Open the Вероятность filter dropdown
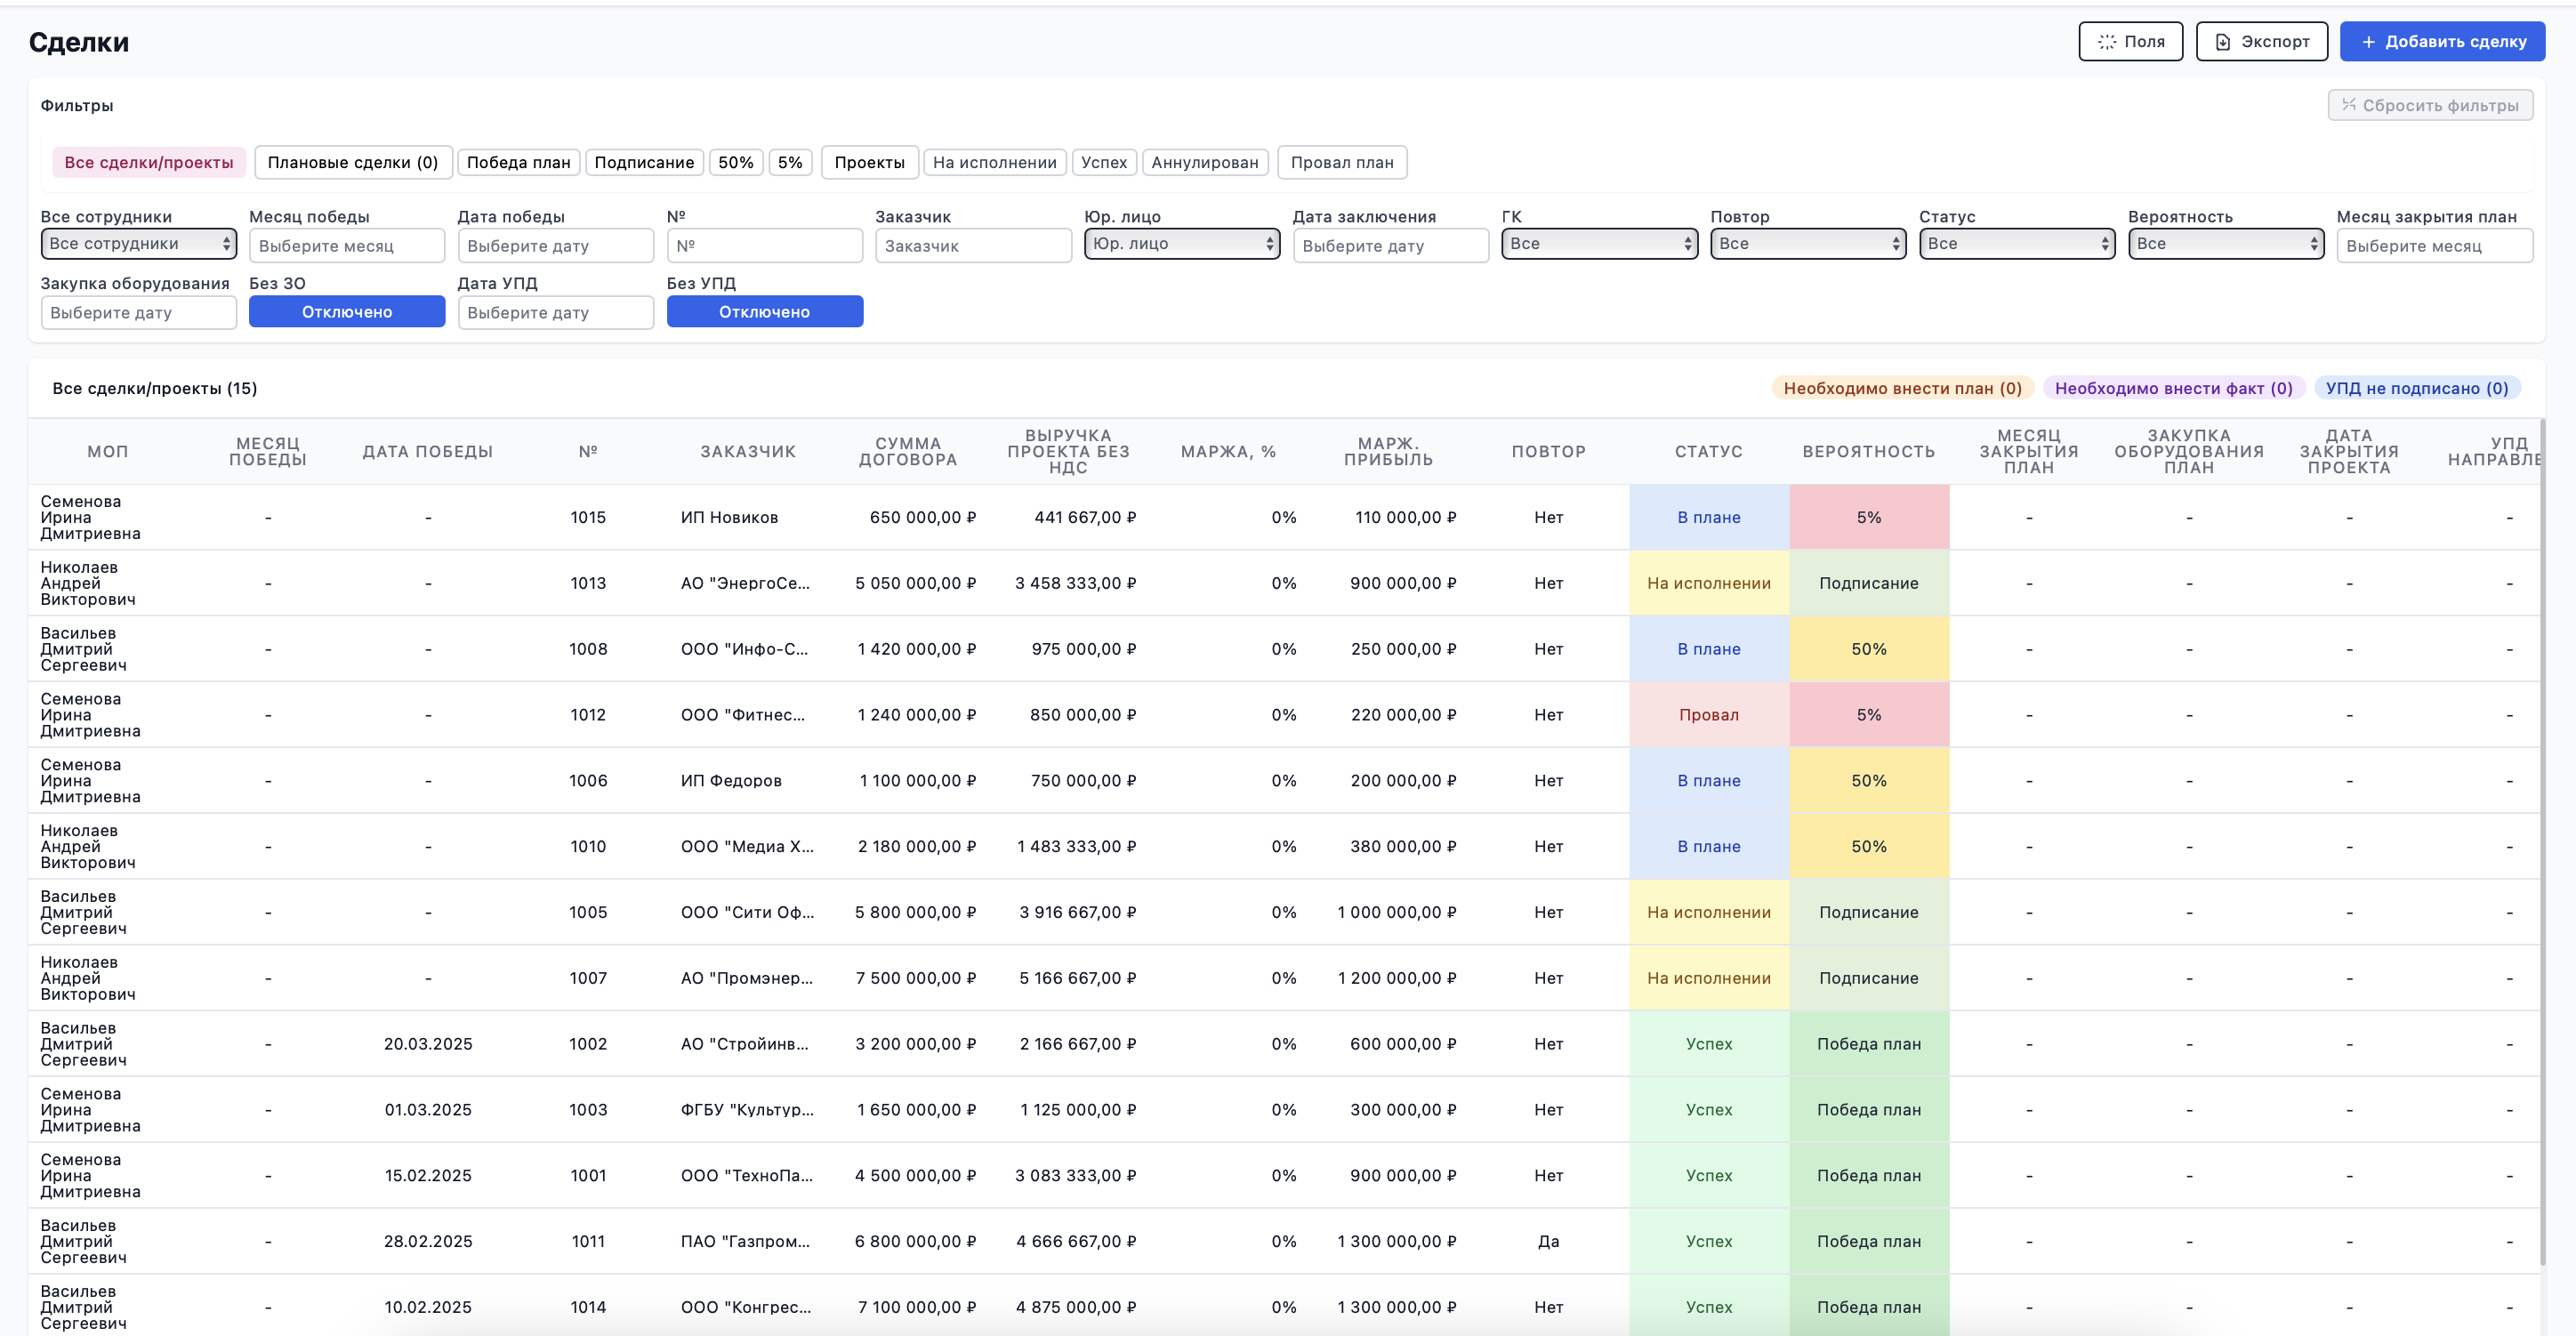 coord(2225,244)
